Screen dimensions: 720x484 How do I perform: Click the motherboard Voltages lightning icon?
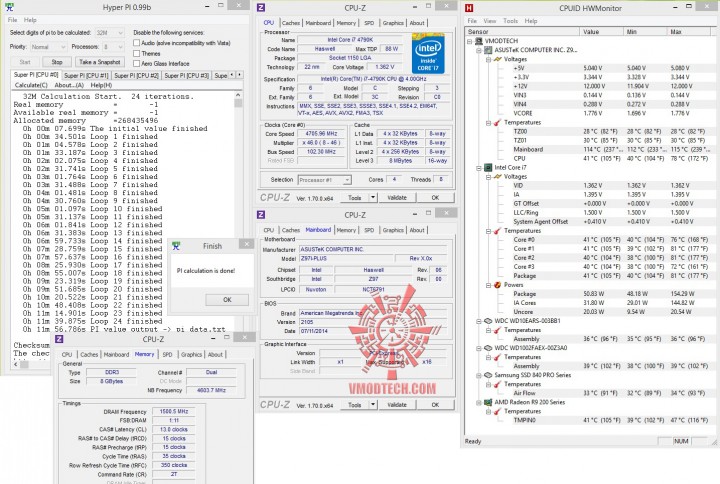[x=497, y=59]
